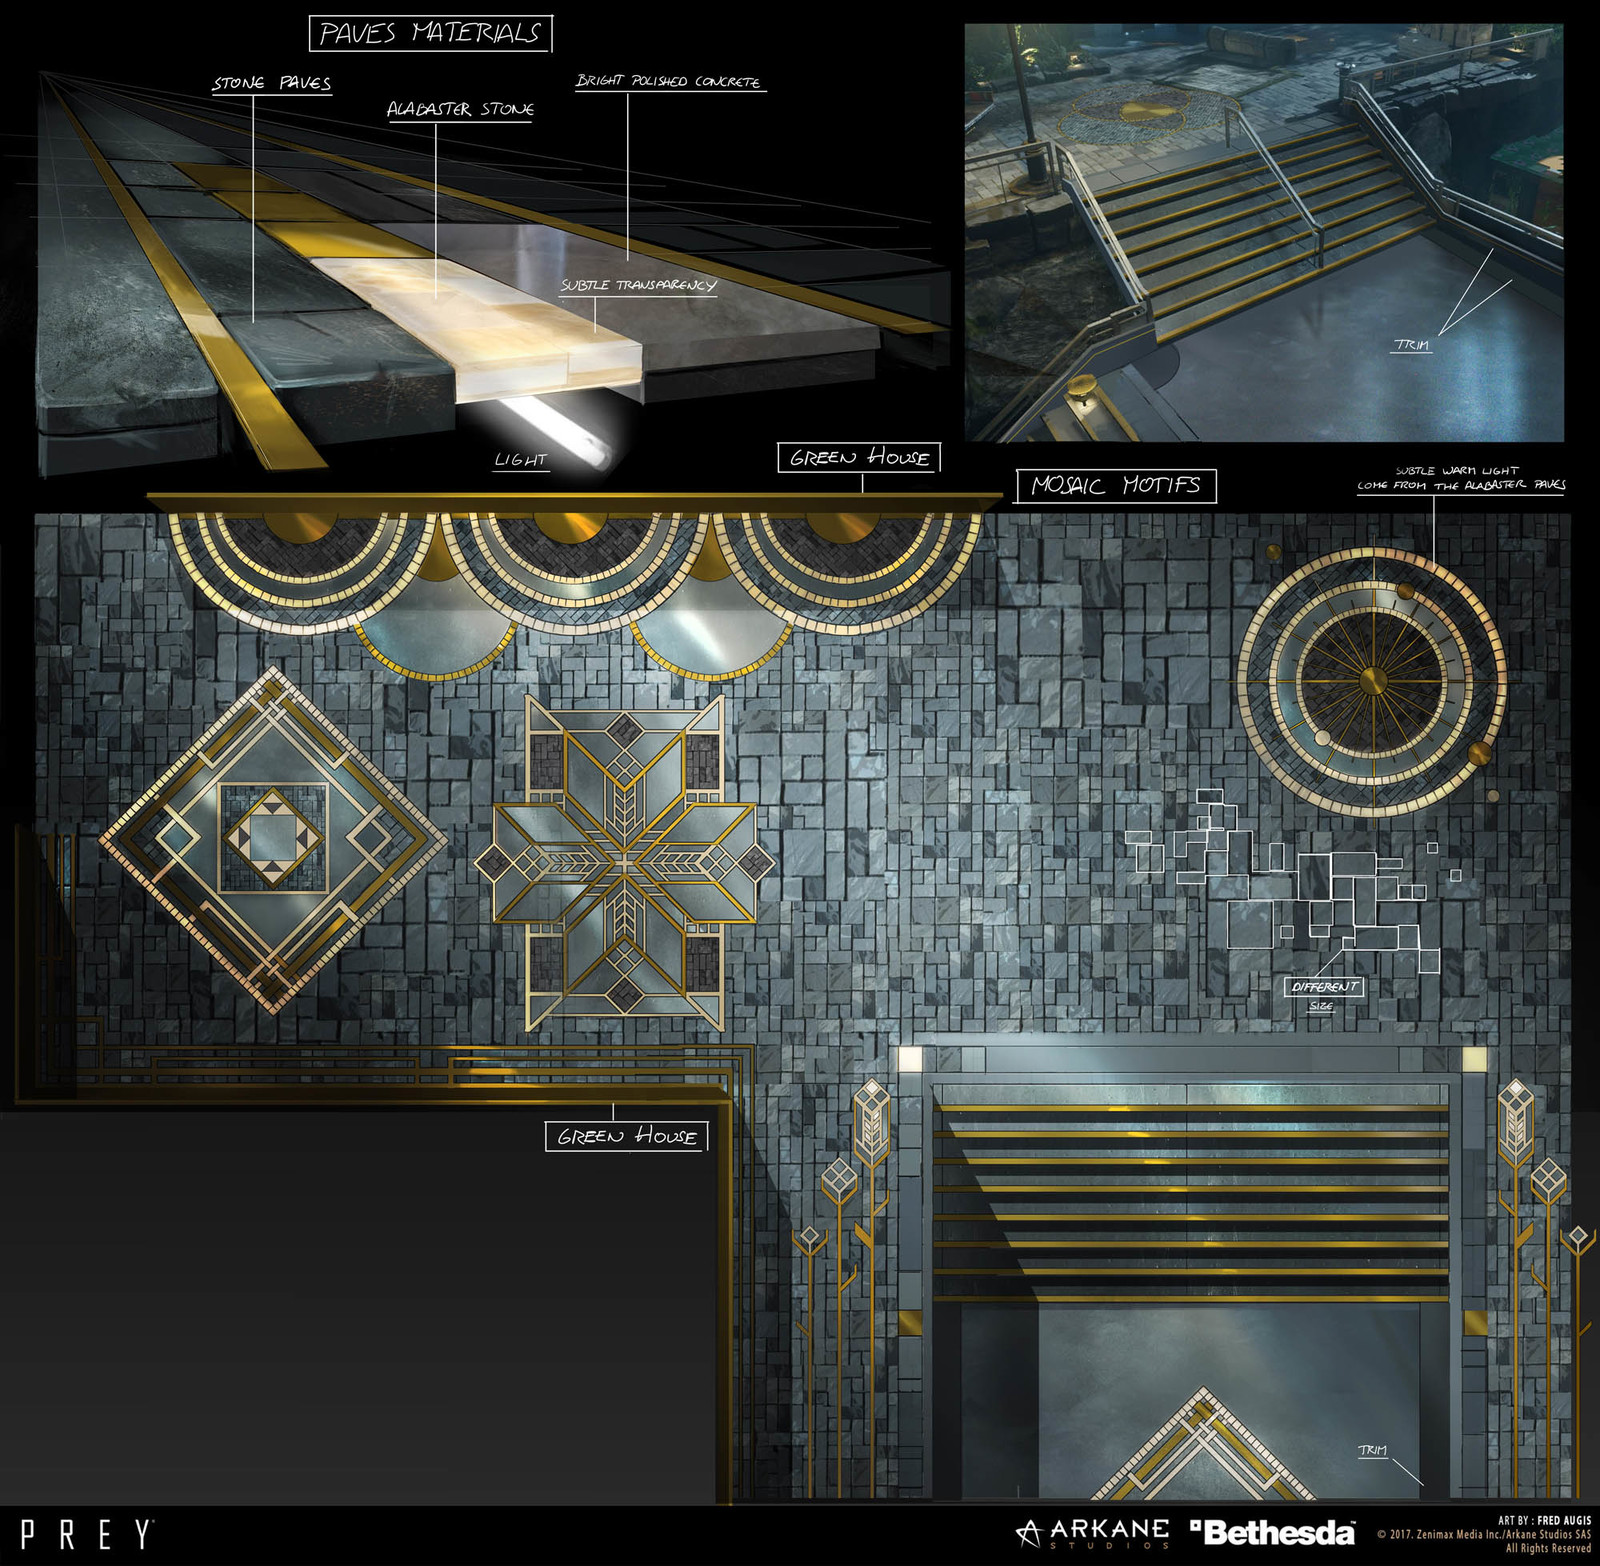Image resolution: width=1600 pixels, height=1566 pixels.
Task: Click the "ARKANE" studio wordmark
Action: pyautogui.click(x=1109, y=1530)
